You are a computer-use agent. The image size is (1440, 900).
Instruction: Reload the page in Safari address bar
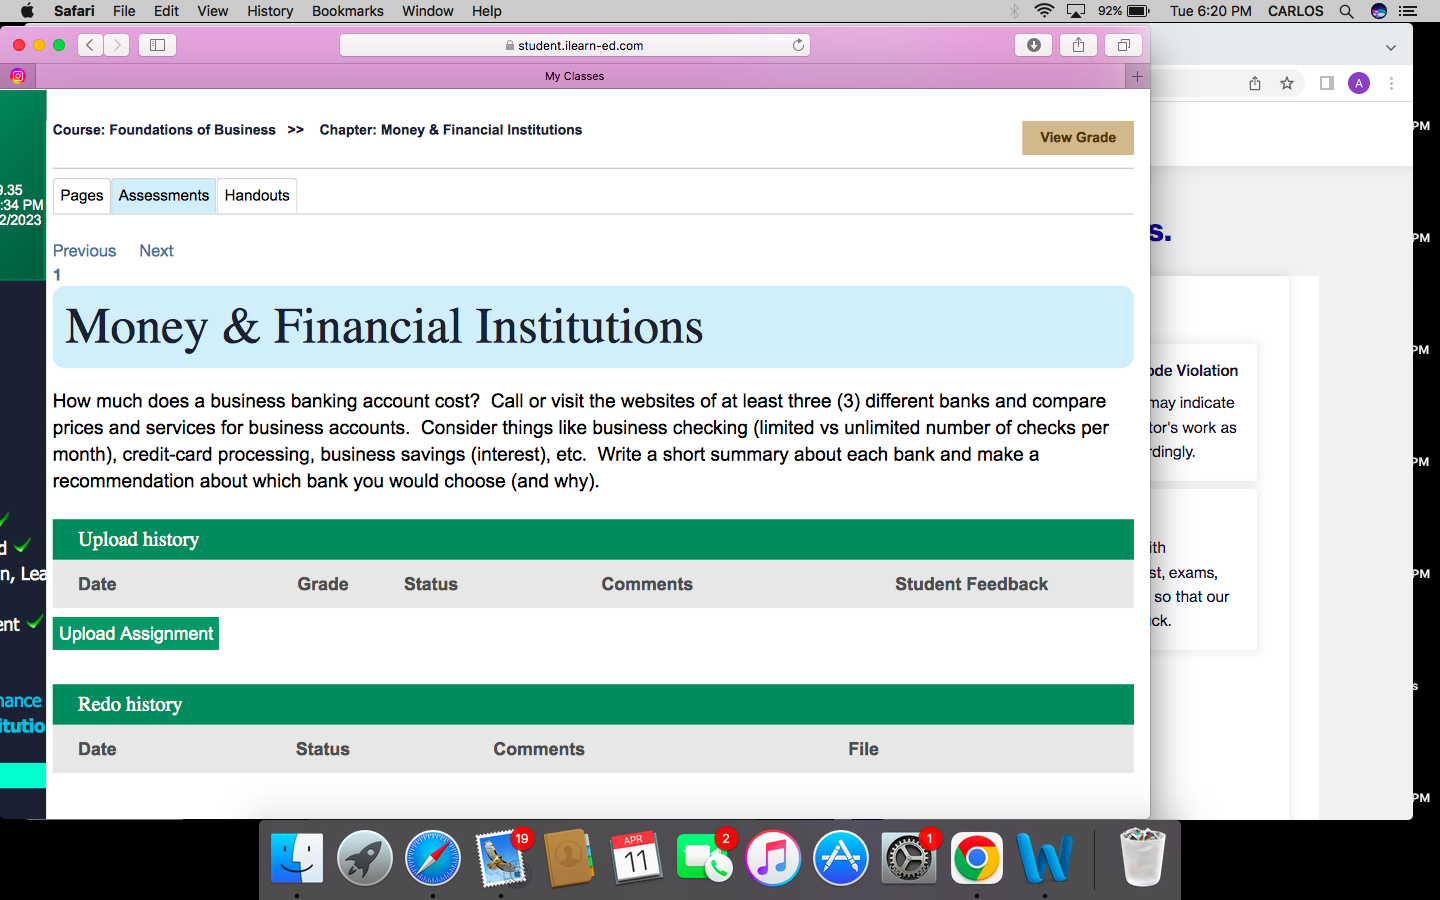click(798, 45)
